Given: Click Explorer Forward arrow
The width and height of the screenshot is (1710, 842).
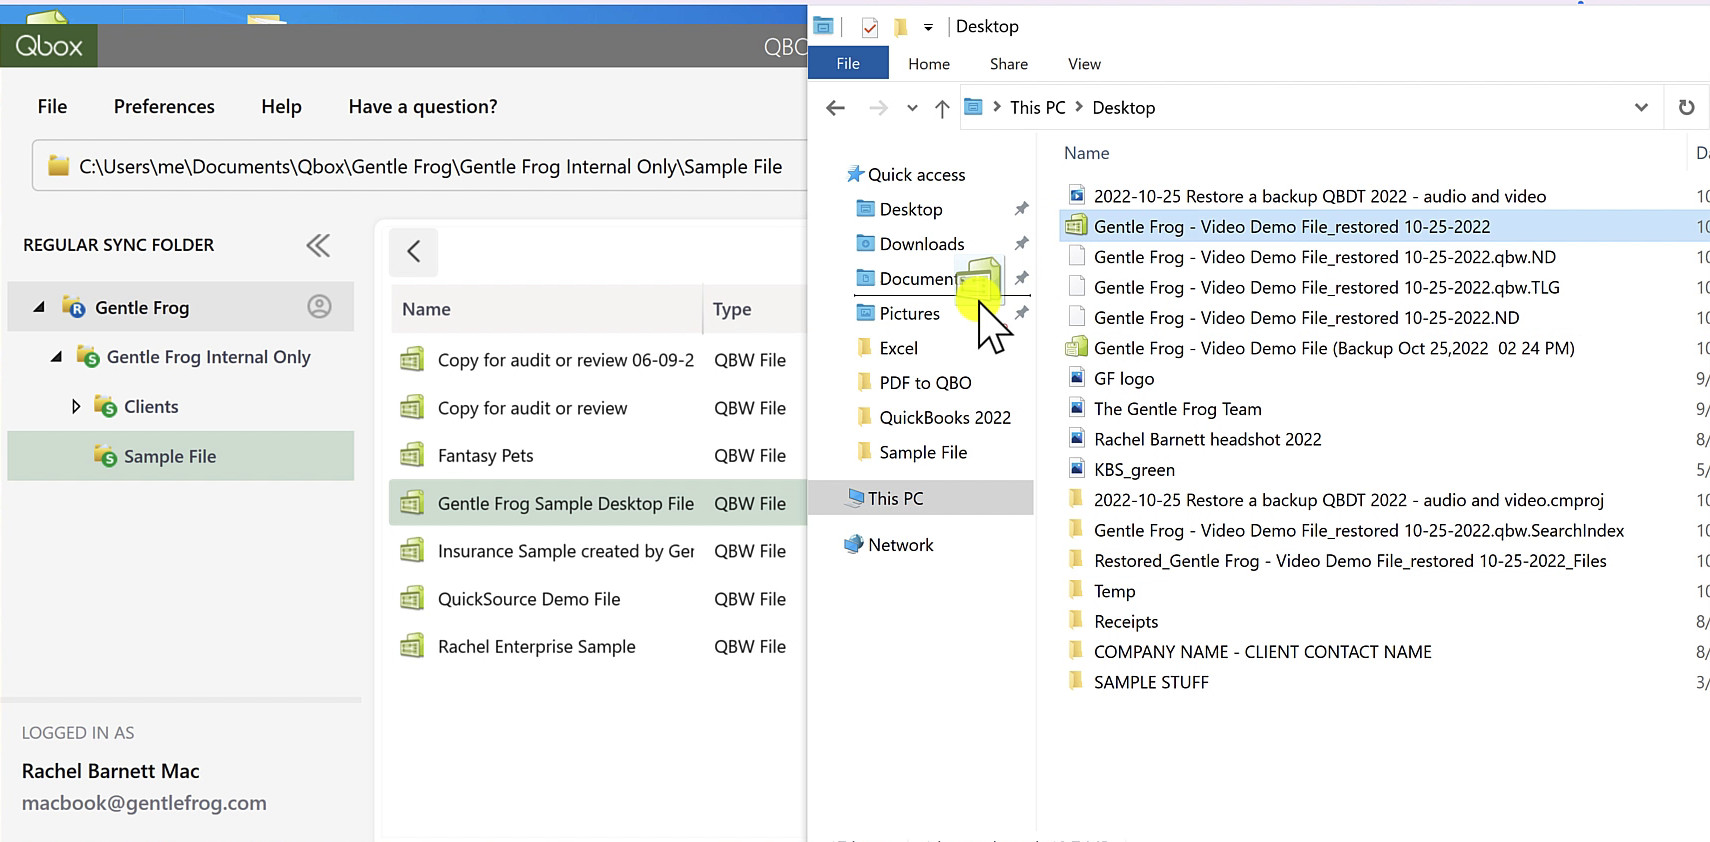Looking at the screenshot, I should [878, 108].
